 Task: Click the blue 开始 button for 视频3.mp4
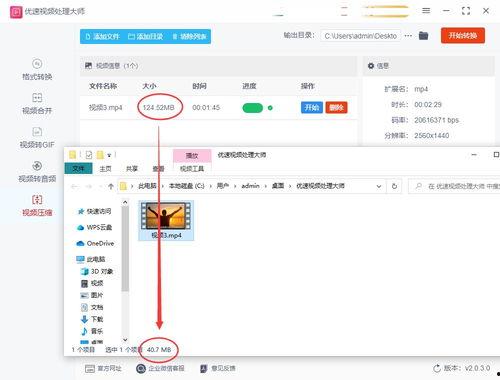pyautogui.click(x=312, y=107)
